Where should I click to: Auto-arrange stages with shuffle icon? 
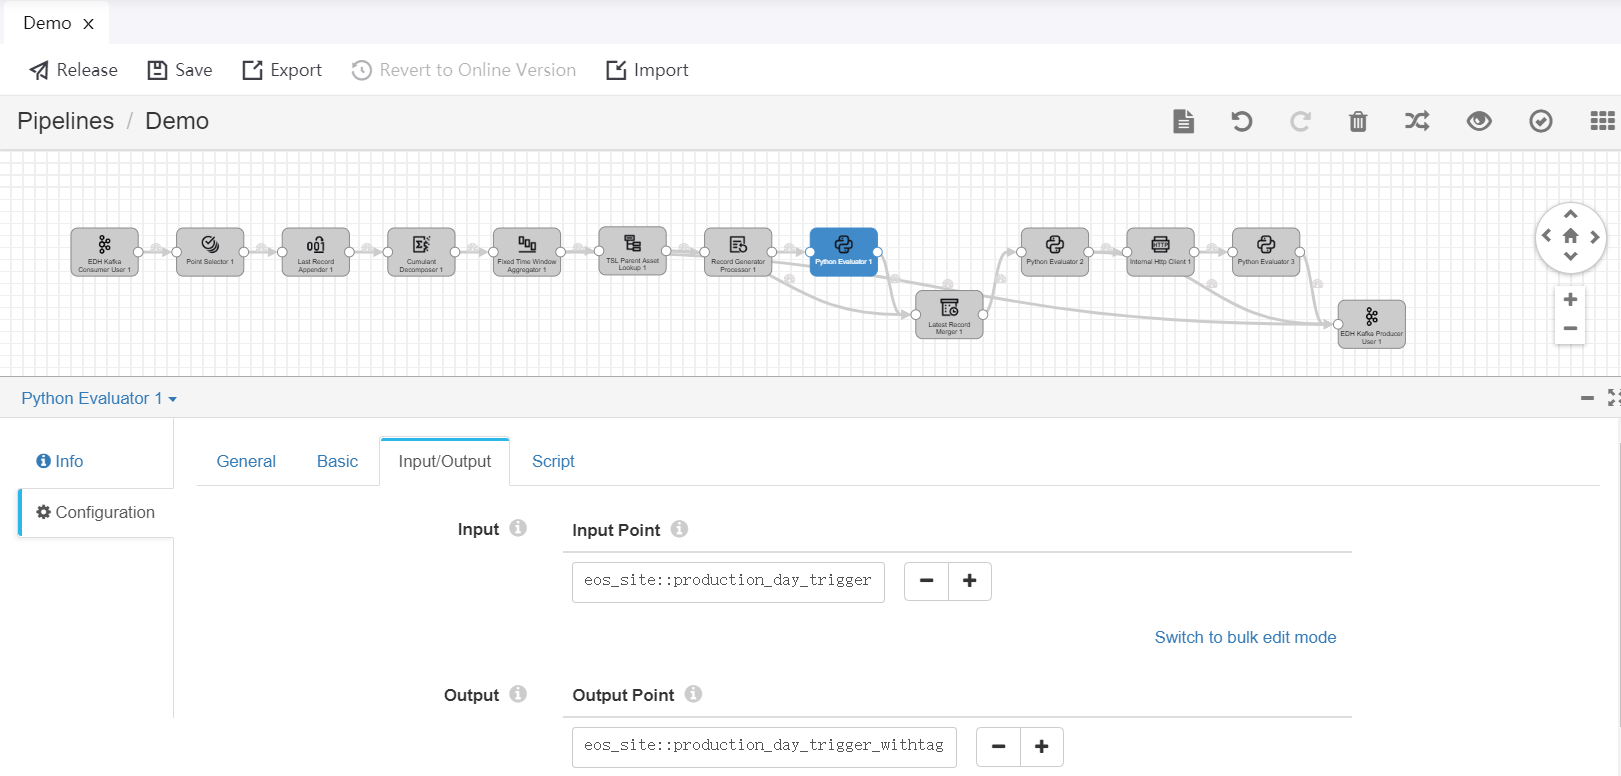pyautogui.click(x=1417, y=121)
